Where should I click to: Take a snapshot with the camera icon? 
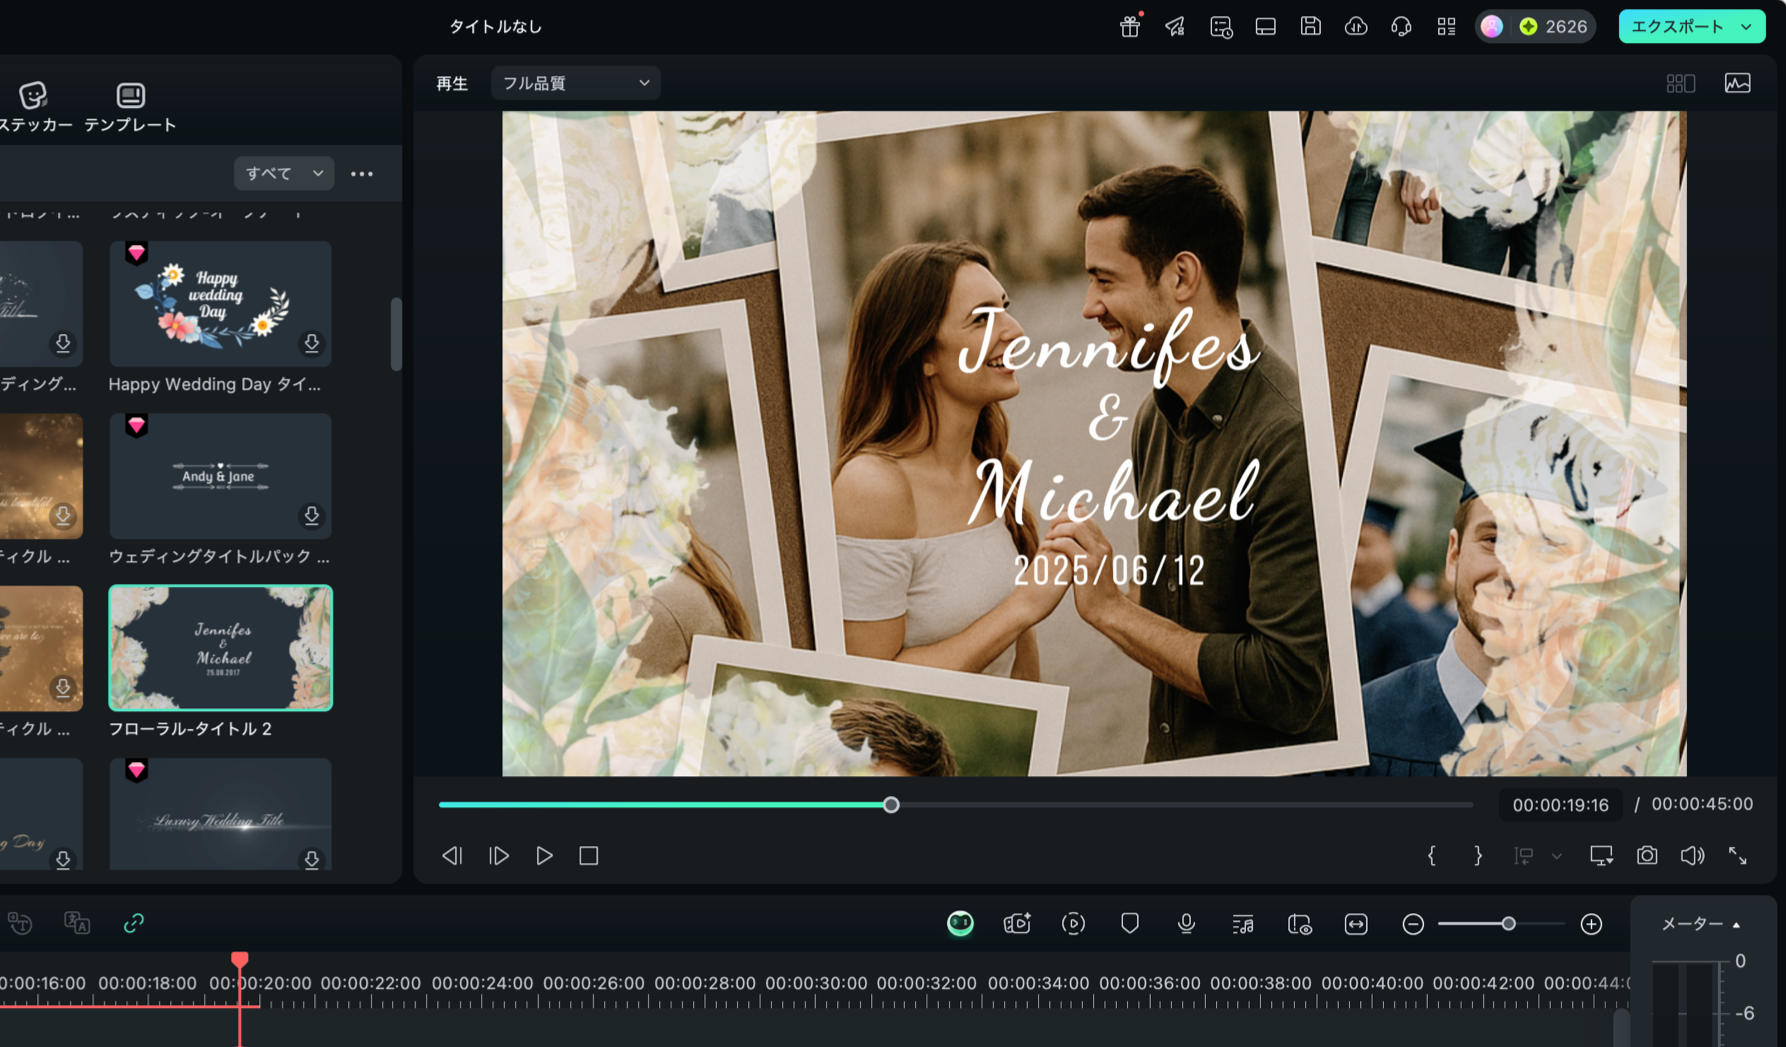click(x=1647, y=856)
